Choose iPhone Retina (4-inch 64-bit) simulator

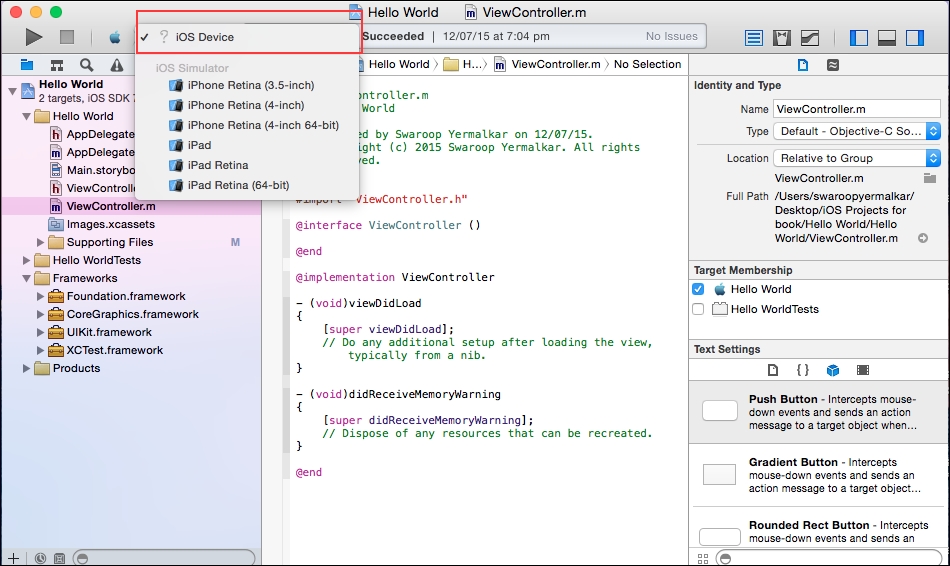tap(247, 125)
